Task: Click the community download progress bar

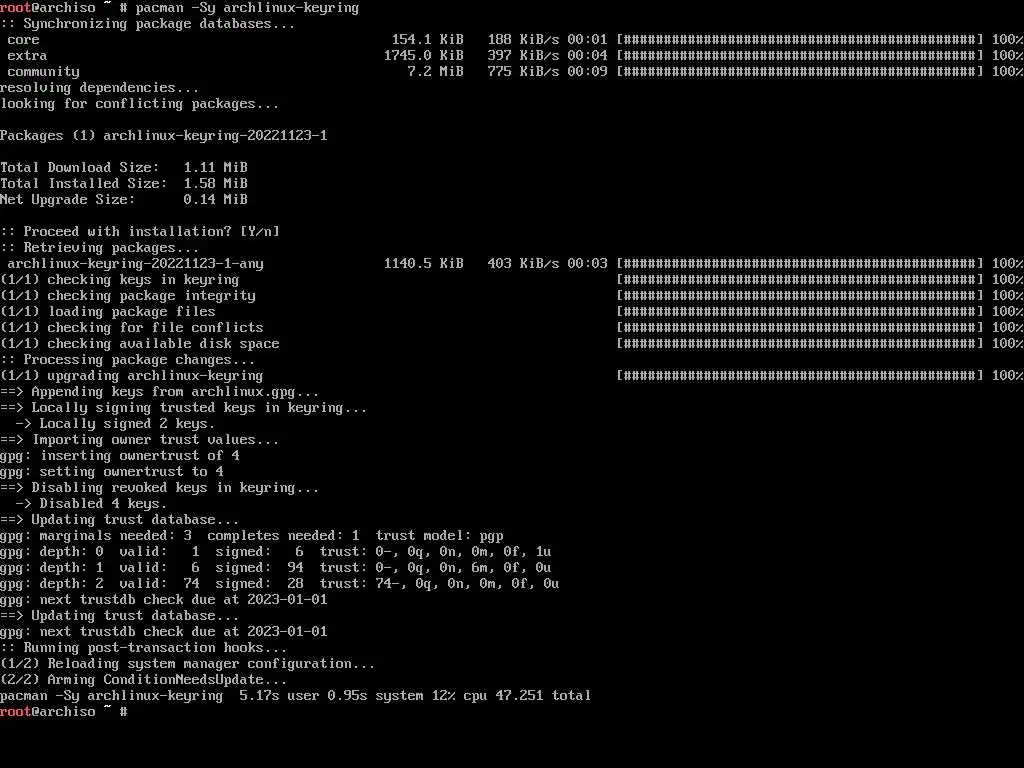Action: pos(800,72)
